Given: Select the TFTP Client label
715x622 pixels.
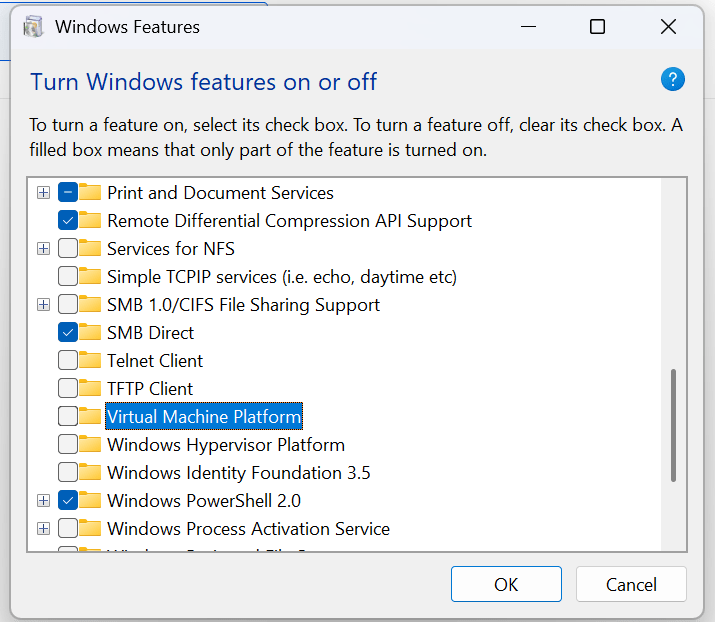Looking at the screenshot, I should click(150, 389).
